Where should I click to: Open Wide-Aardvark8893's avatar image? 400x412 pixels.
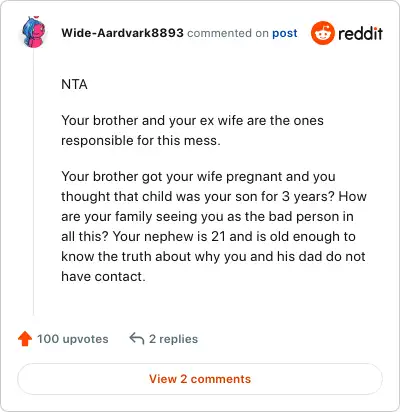click(x=33, y=32)
